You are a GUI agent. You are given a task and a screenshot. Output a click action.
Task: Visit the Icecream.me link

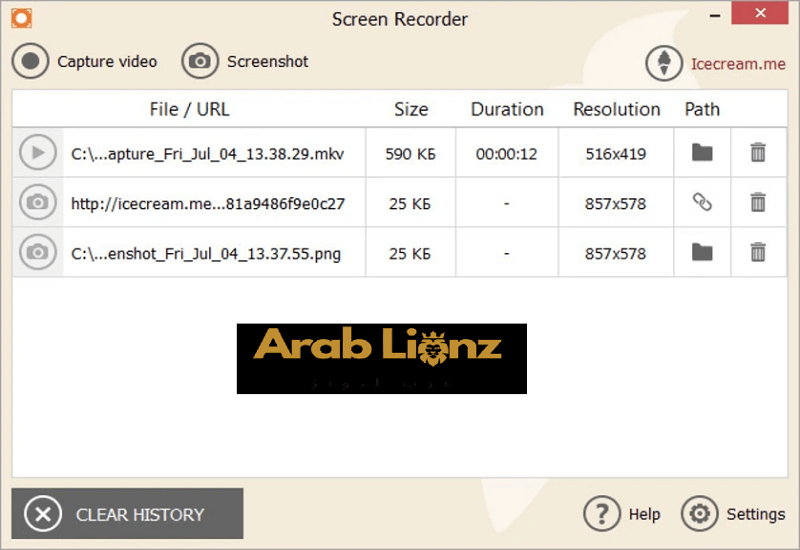tap(738, 64)
